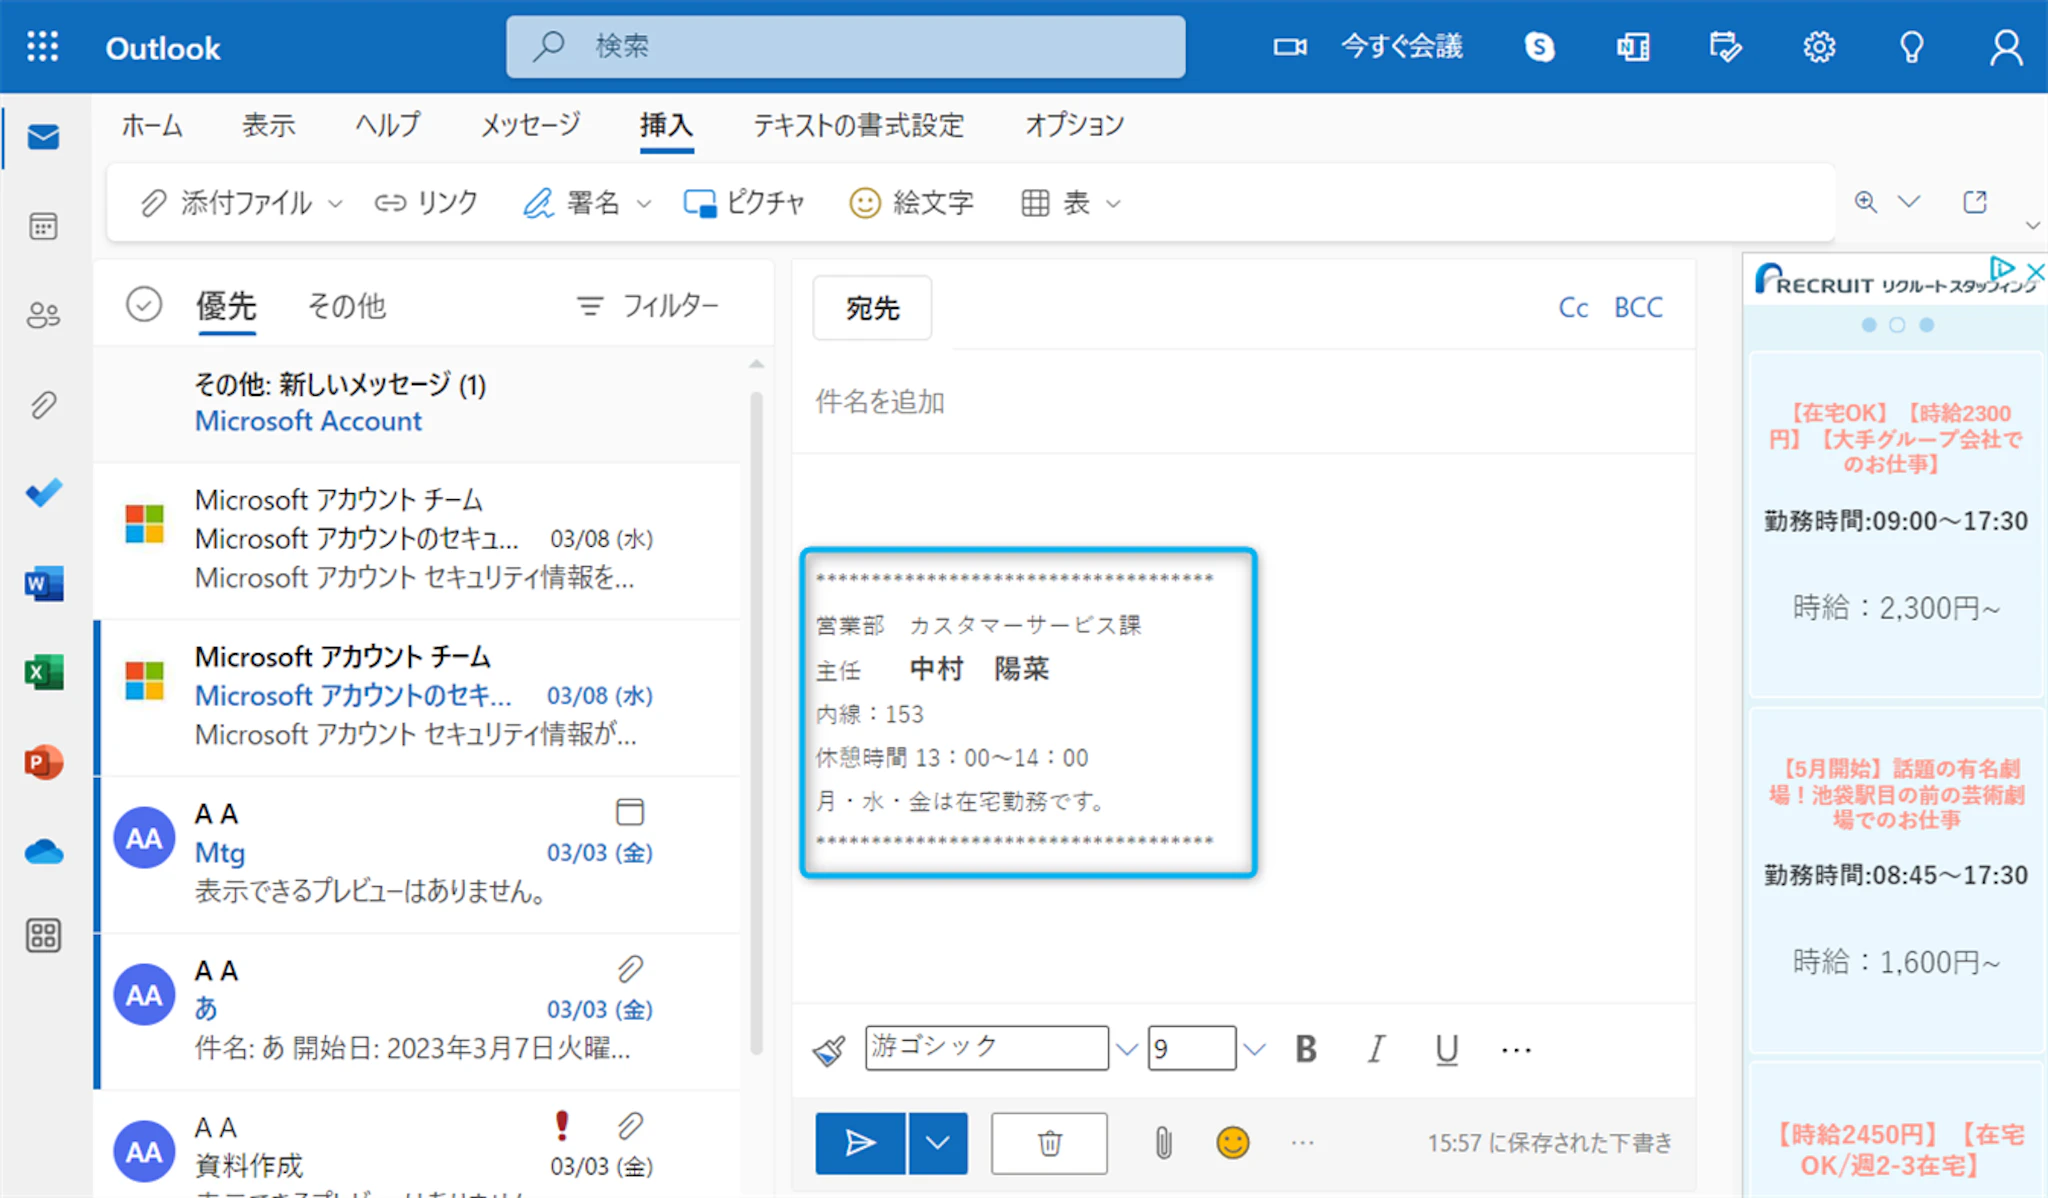The width and height of the screenshot is (2048, 1198).
Task: Switch to the テキストの書式設定 tab
Action: (858, 125)
